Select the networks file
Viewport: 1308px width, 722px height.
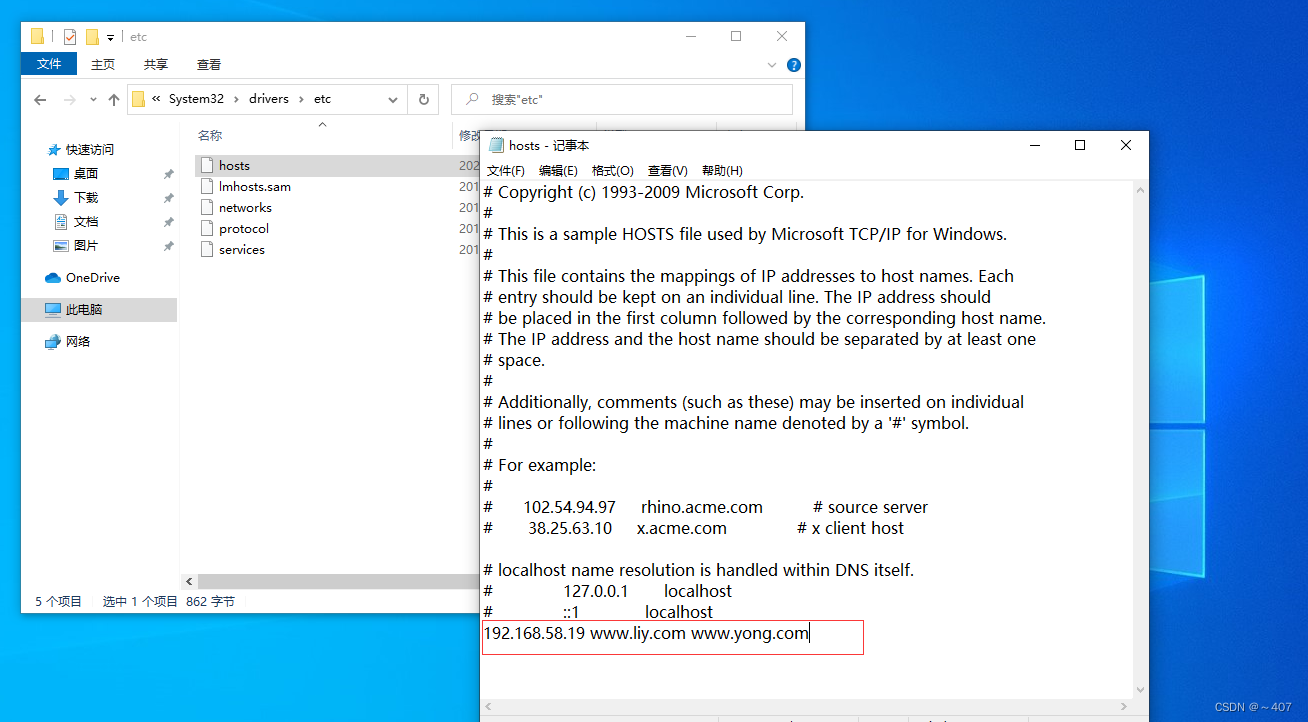coord(245,208)
